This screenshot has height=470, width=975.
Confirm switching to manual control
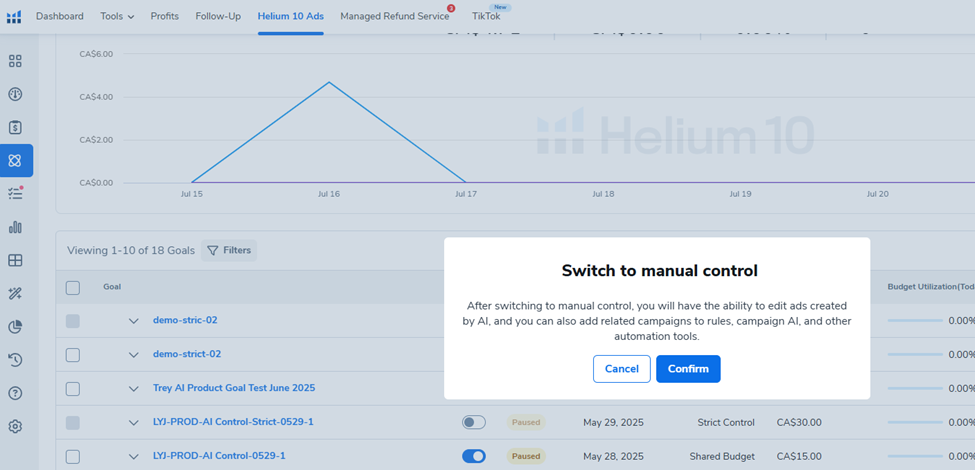coord(688,369)
